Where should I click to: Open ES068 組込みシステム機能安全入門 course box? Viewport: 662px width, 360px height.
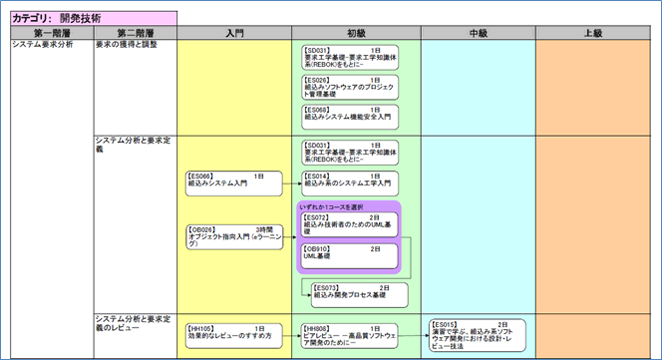[x=350, y=117]
